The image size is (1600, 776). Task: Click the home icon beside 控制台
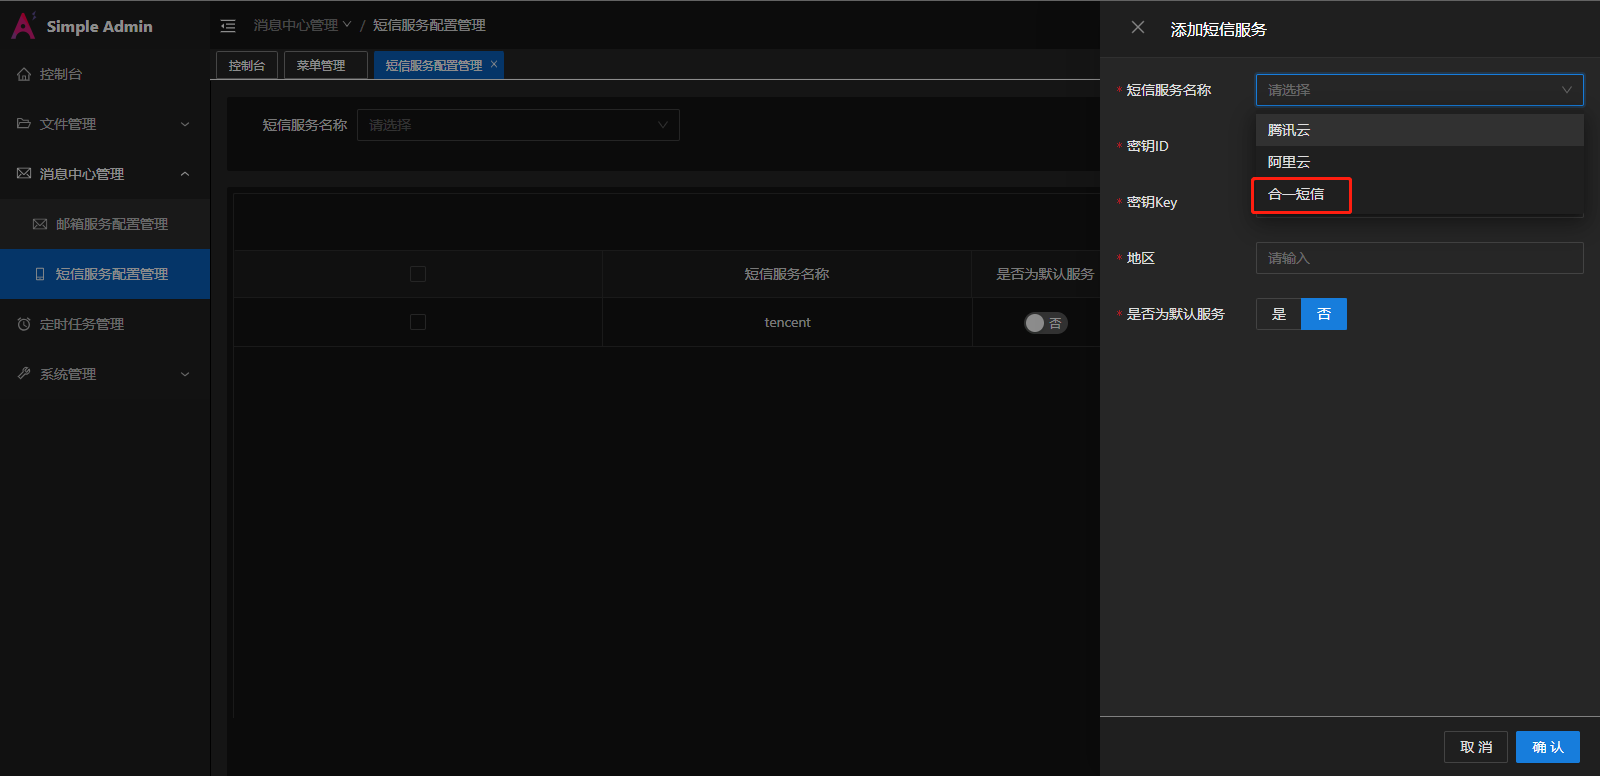(x=24, y=74)
